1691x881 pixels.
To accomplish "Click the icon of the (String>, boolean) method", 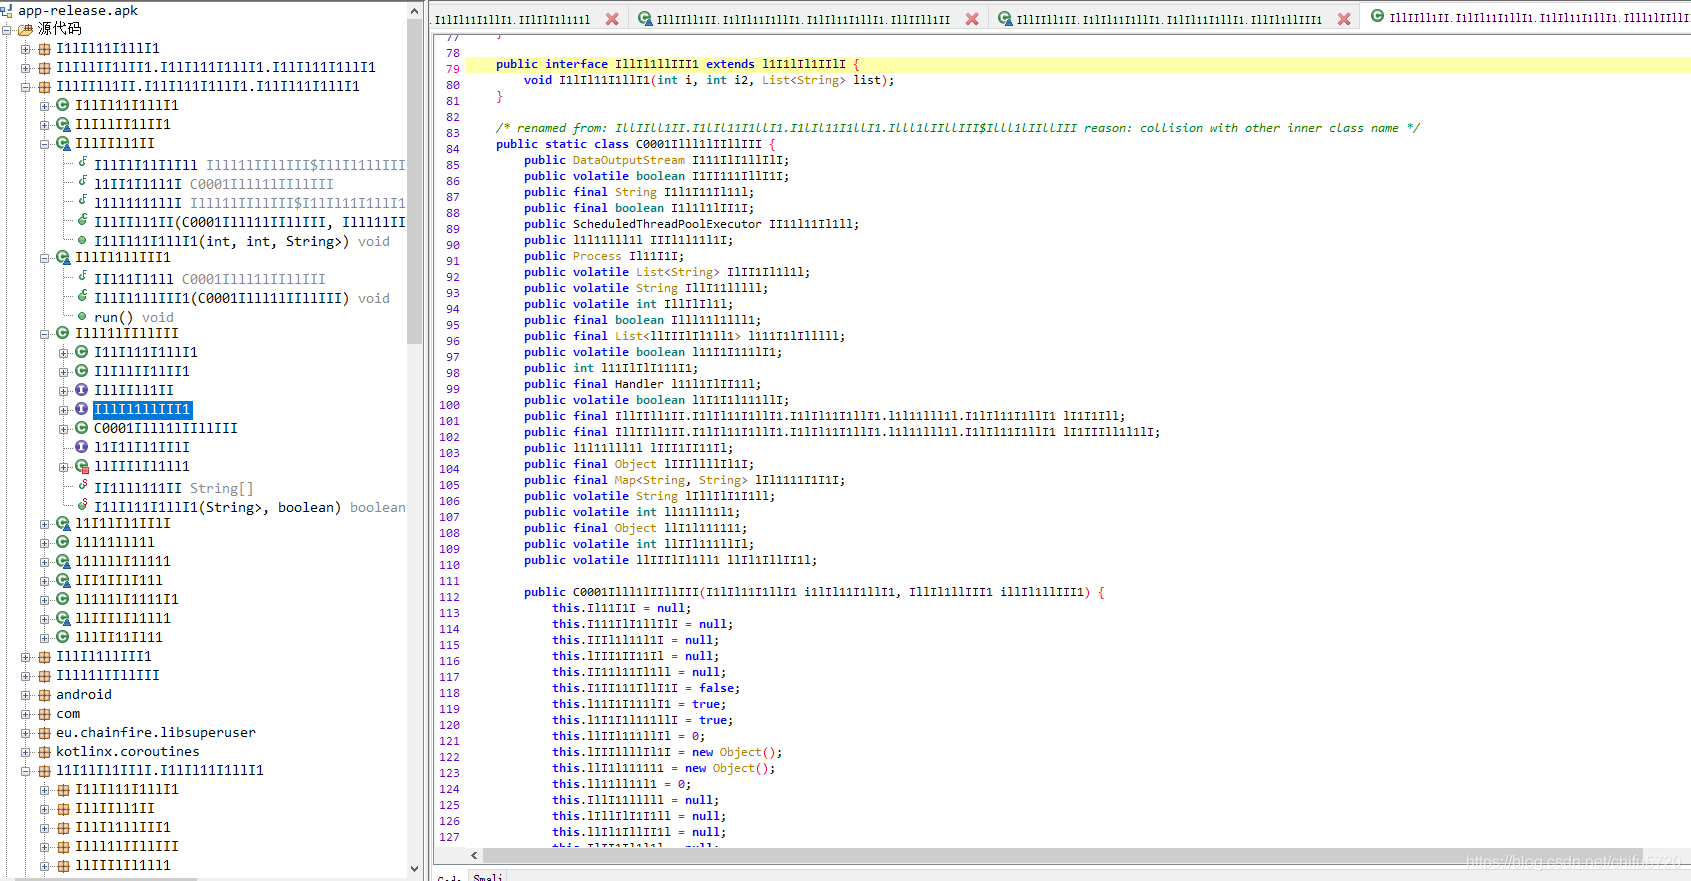I will pos(82,505).
